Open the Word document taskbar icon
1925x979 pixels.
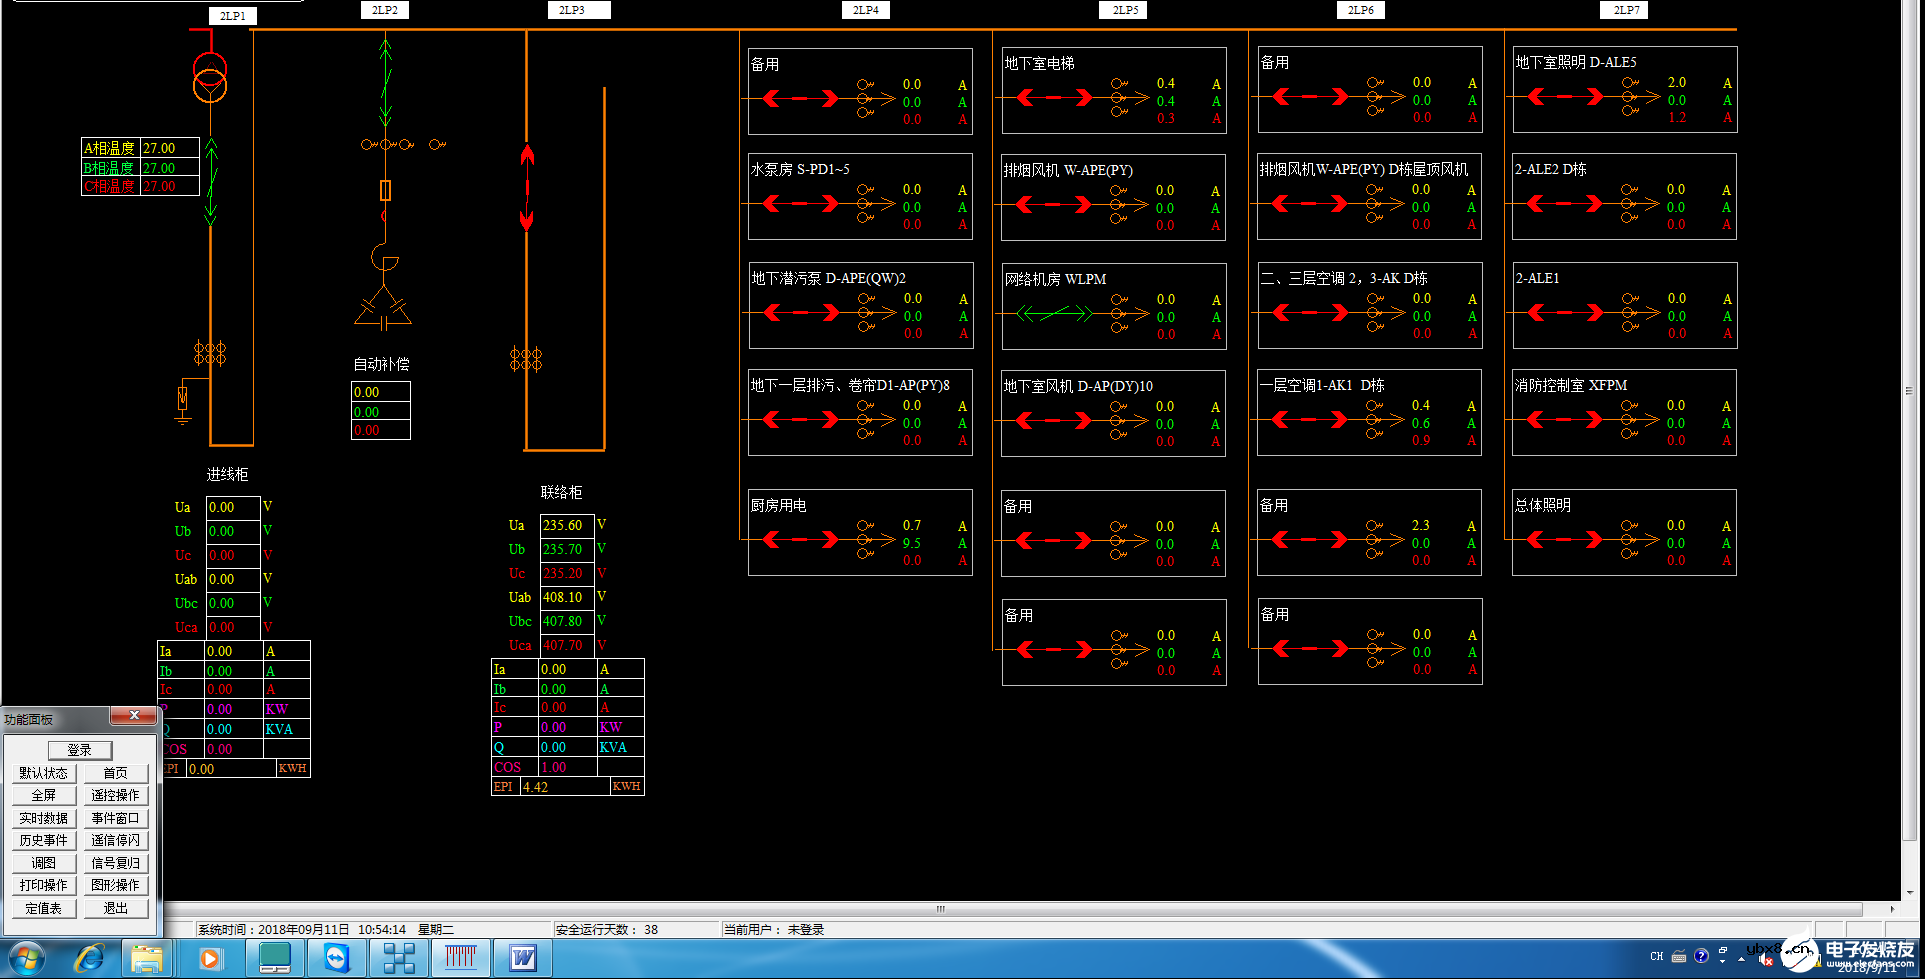click(x=523, y=958)
